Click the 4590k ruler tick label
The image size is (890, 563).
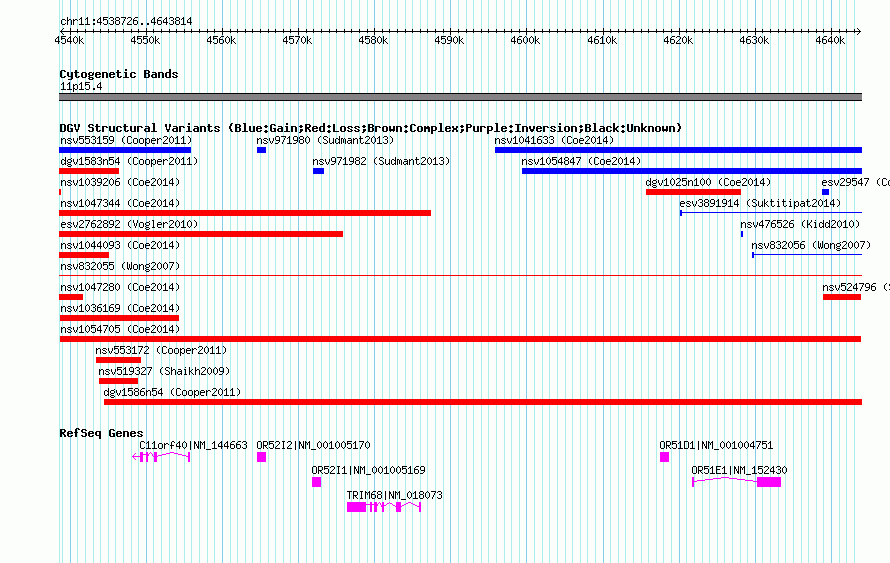(450, 40)
